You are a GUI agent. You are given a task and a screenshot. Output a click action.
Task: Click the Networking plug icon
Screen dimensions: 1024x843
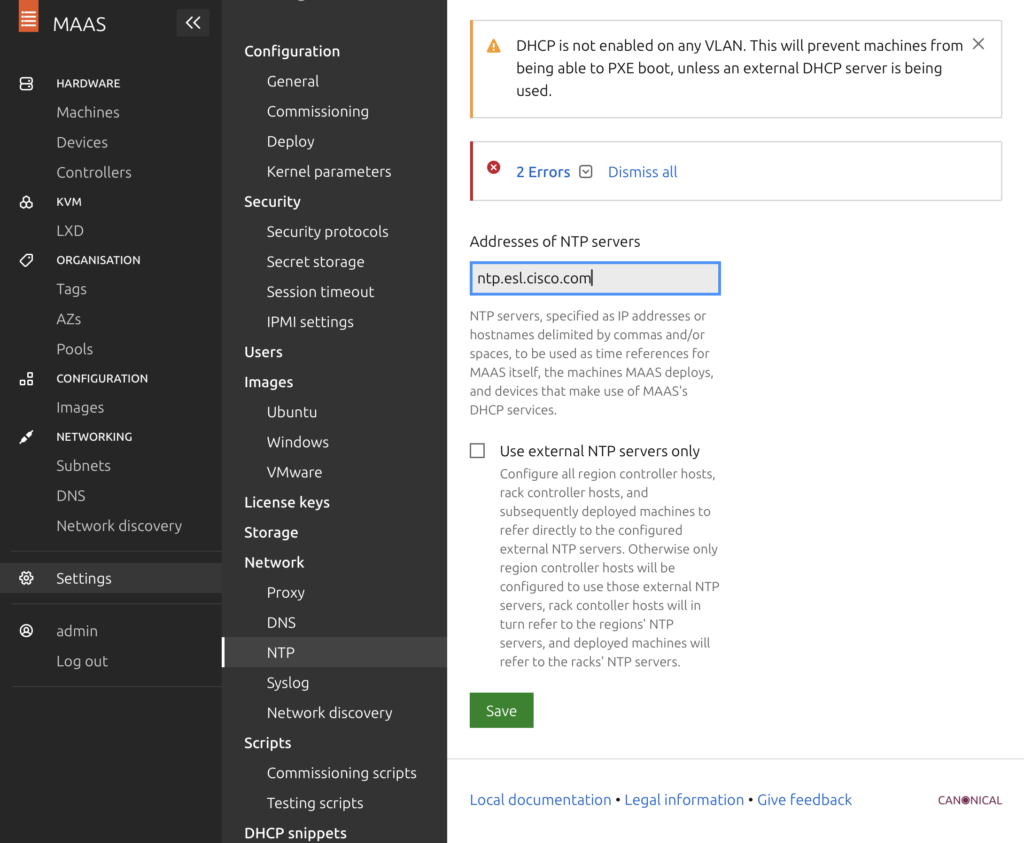tap(26, 437)
